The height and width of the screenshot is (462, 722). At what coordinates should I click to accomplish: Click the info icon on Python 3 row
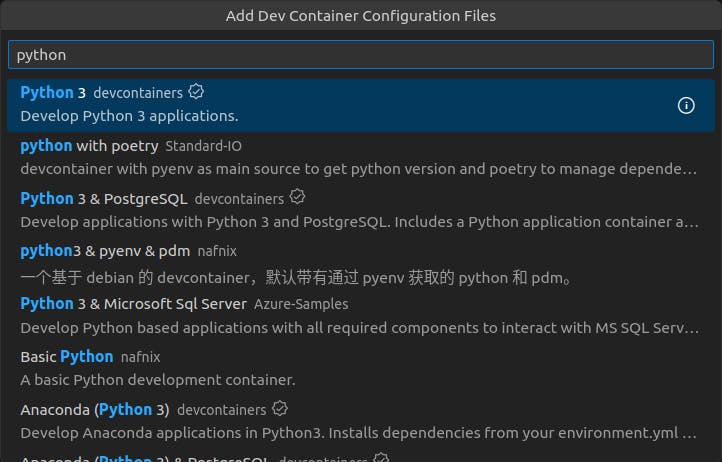point(686,105)
